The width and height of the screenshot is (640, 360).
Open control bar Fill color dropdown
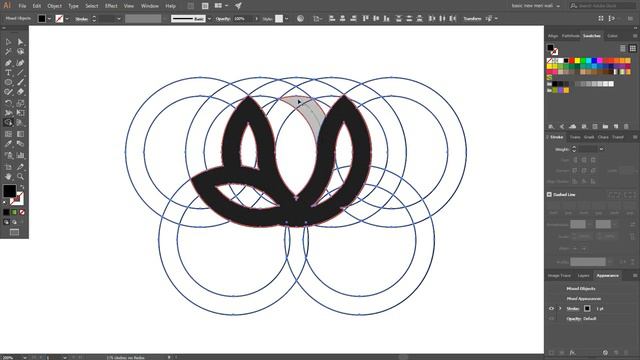[x=49, y=19]
